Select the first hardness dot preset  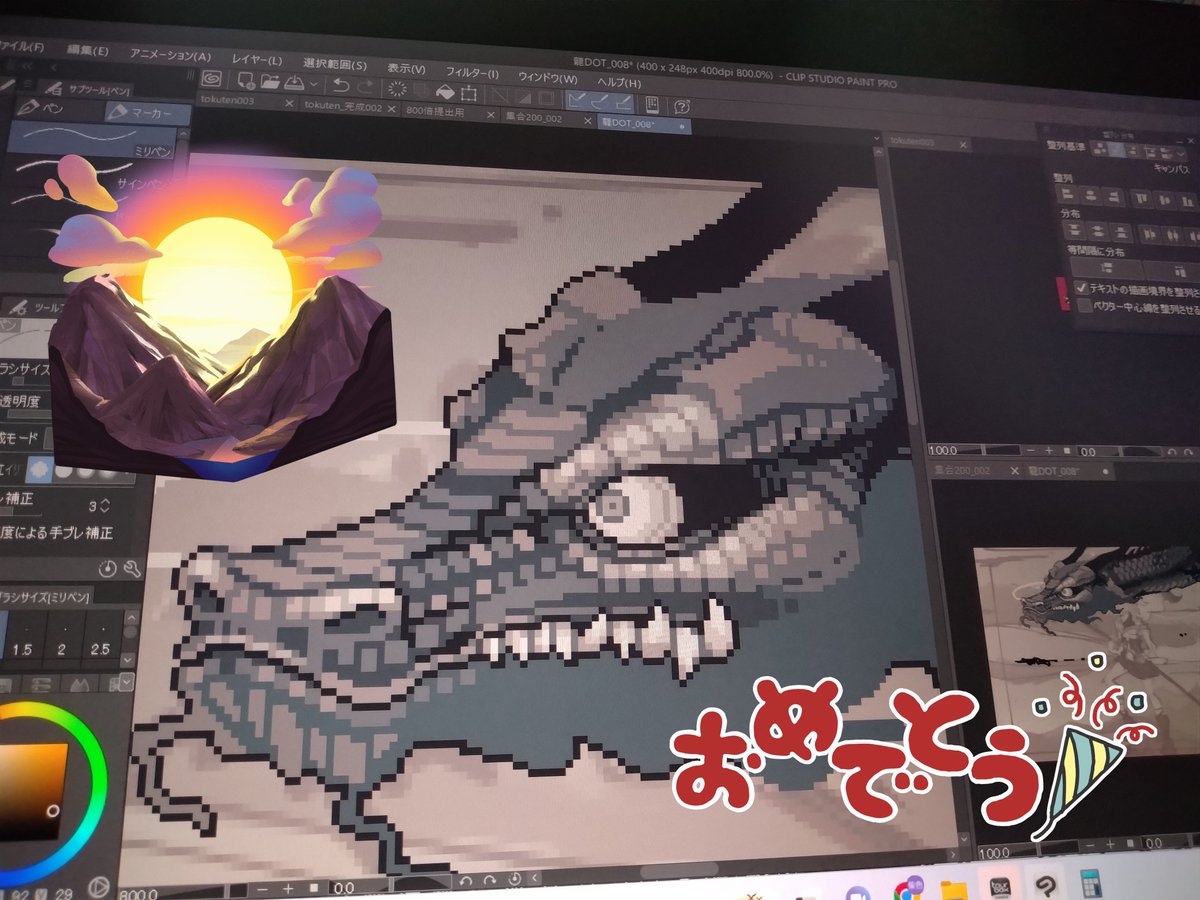point(40,470)
